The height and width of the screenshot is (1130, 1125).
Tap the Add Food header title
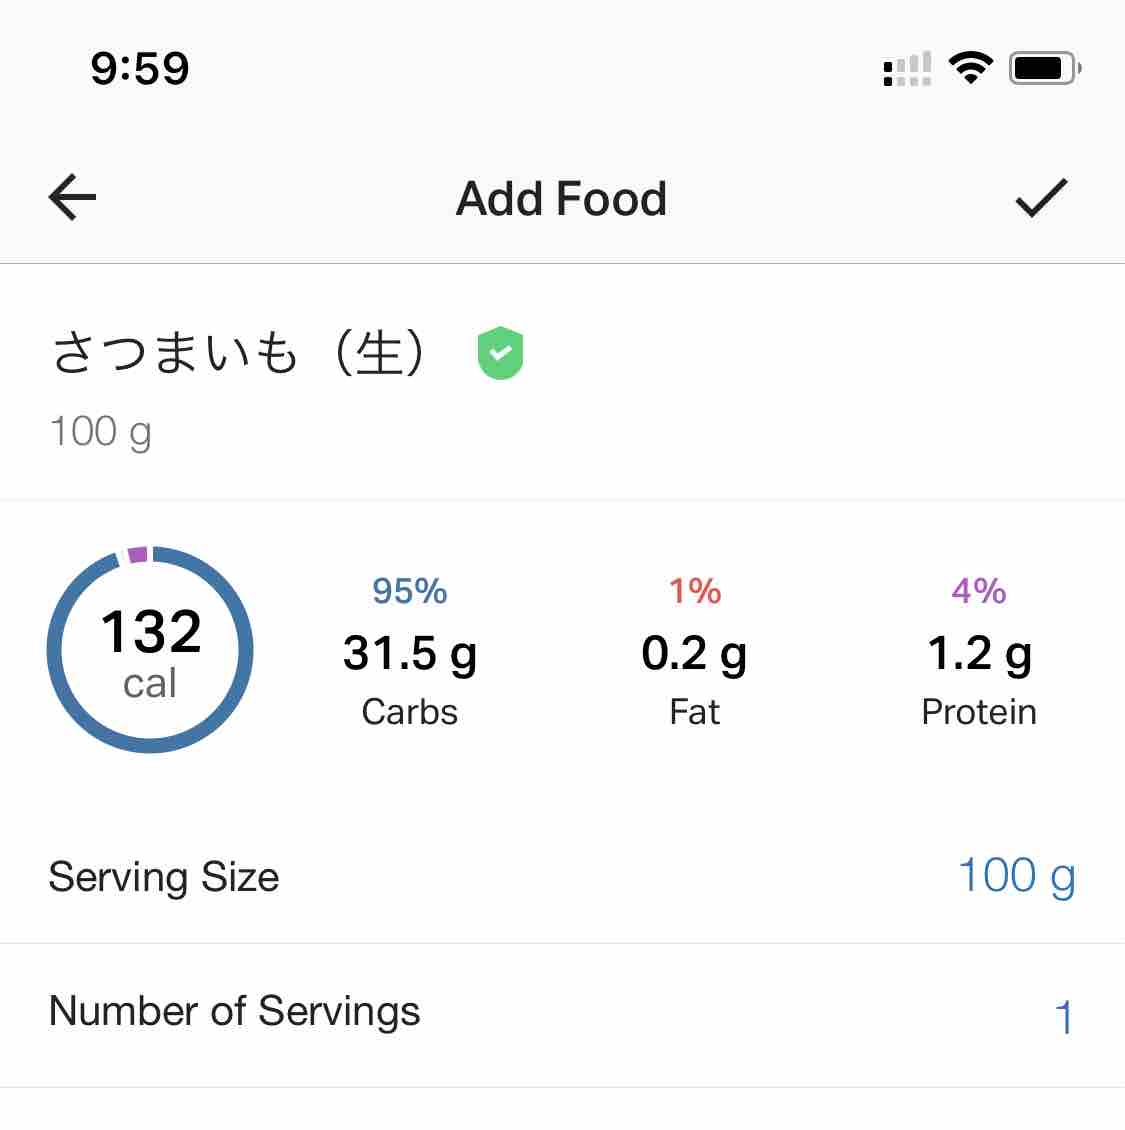click(561, 198)
